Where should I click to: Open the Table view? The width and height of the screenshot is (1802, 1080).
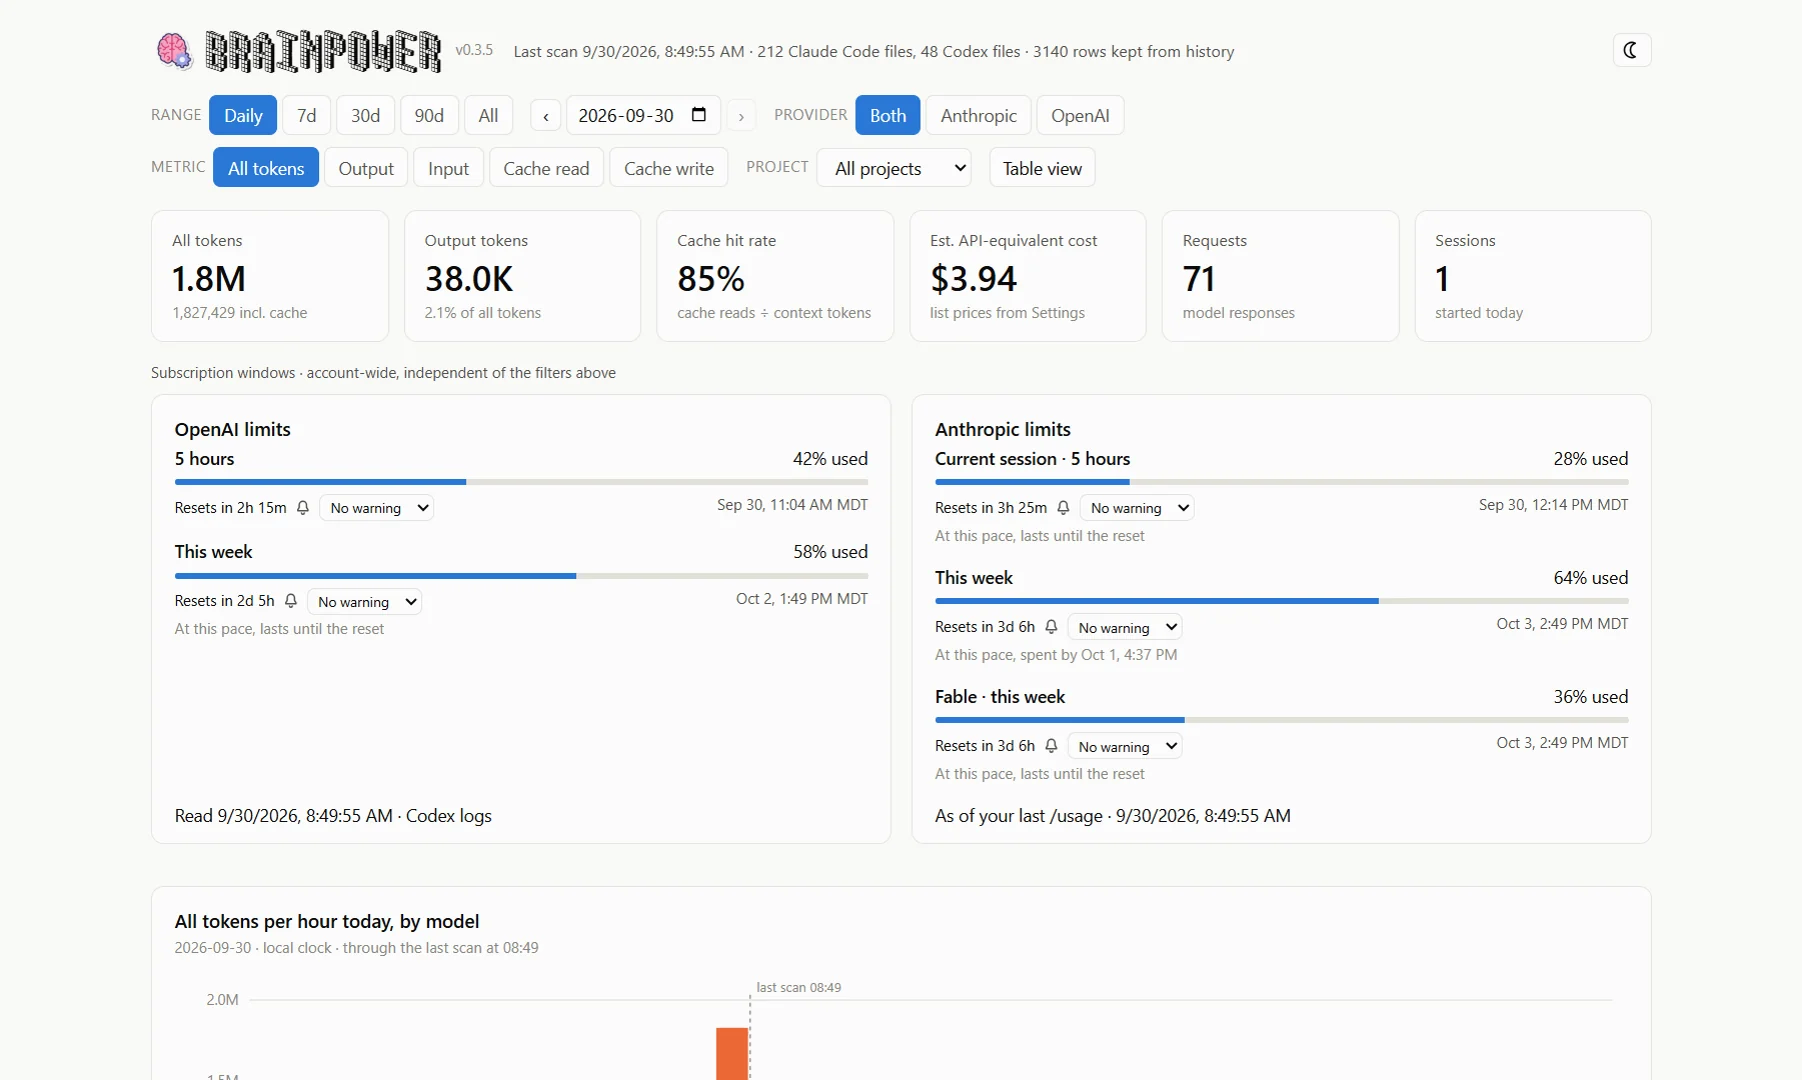click(x=1042, y=168)
